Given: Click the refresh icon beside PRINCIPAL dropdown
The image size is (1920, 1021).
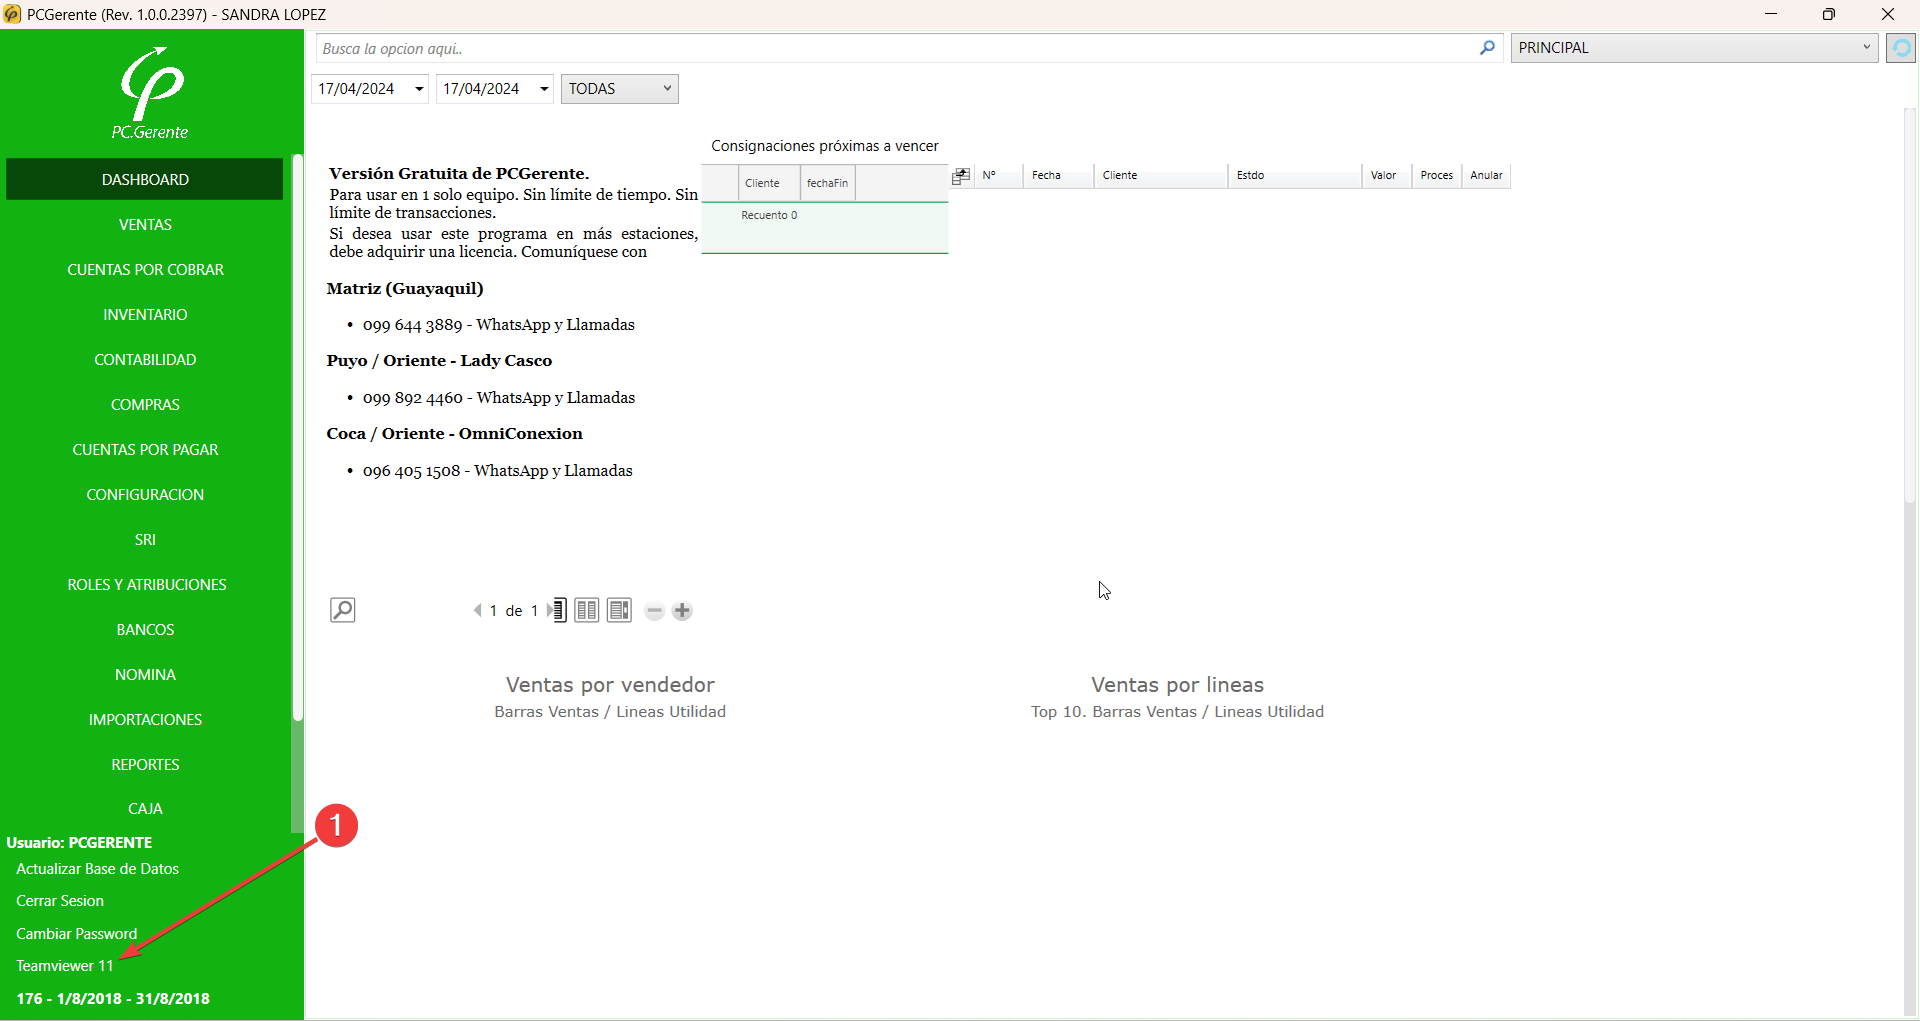Looking at the screenshot, I should [x=1900, y=47].
